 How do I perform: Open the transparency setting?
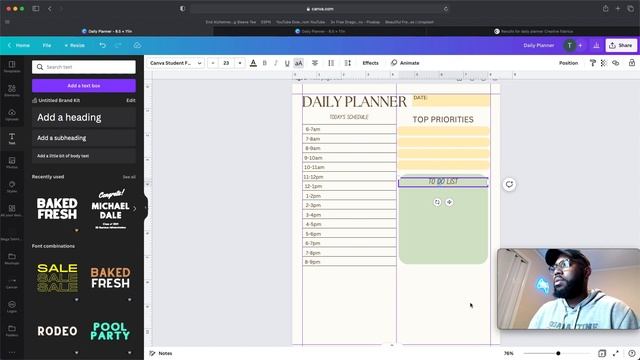tap(604, 63)
